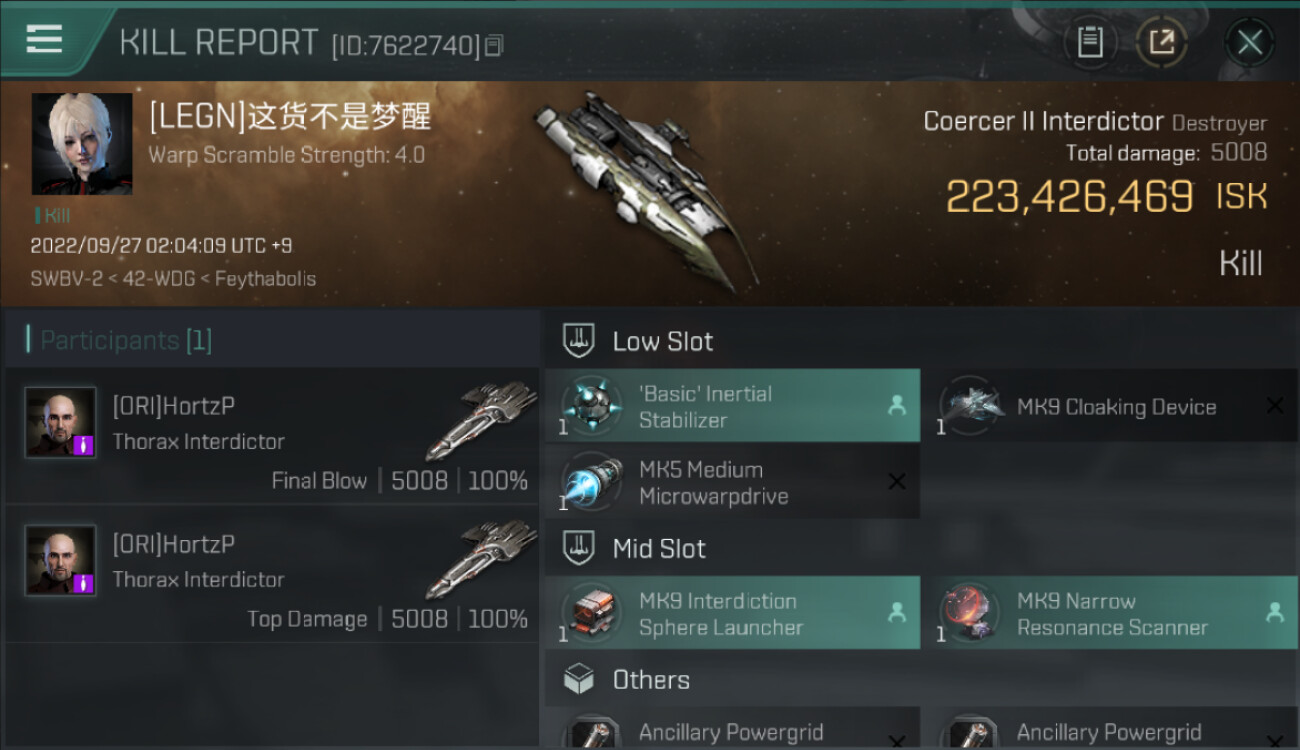Screen dimensions: 1300x750
Task: Select the MK9 Cloaking Device icon
Action: (x=969, y=406)
